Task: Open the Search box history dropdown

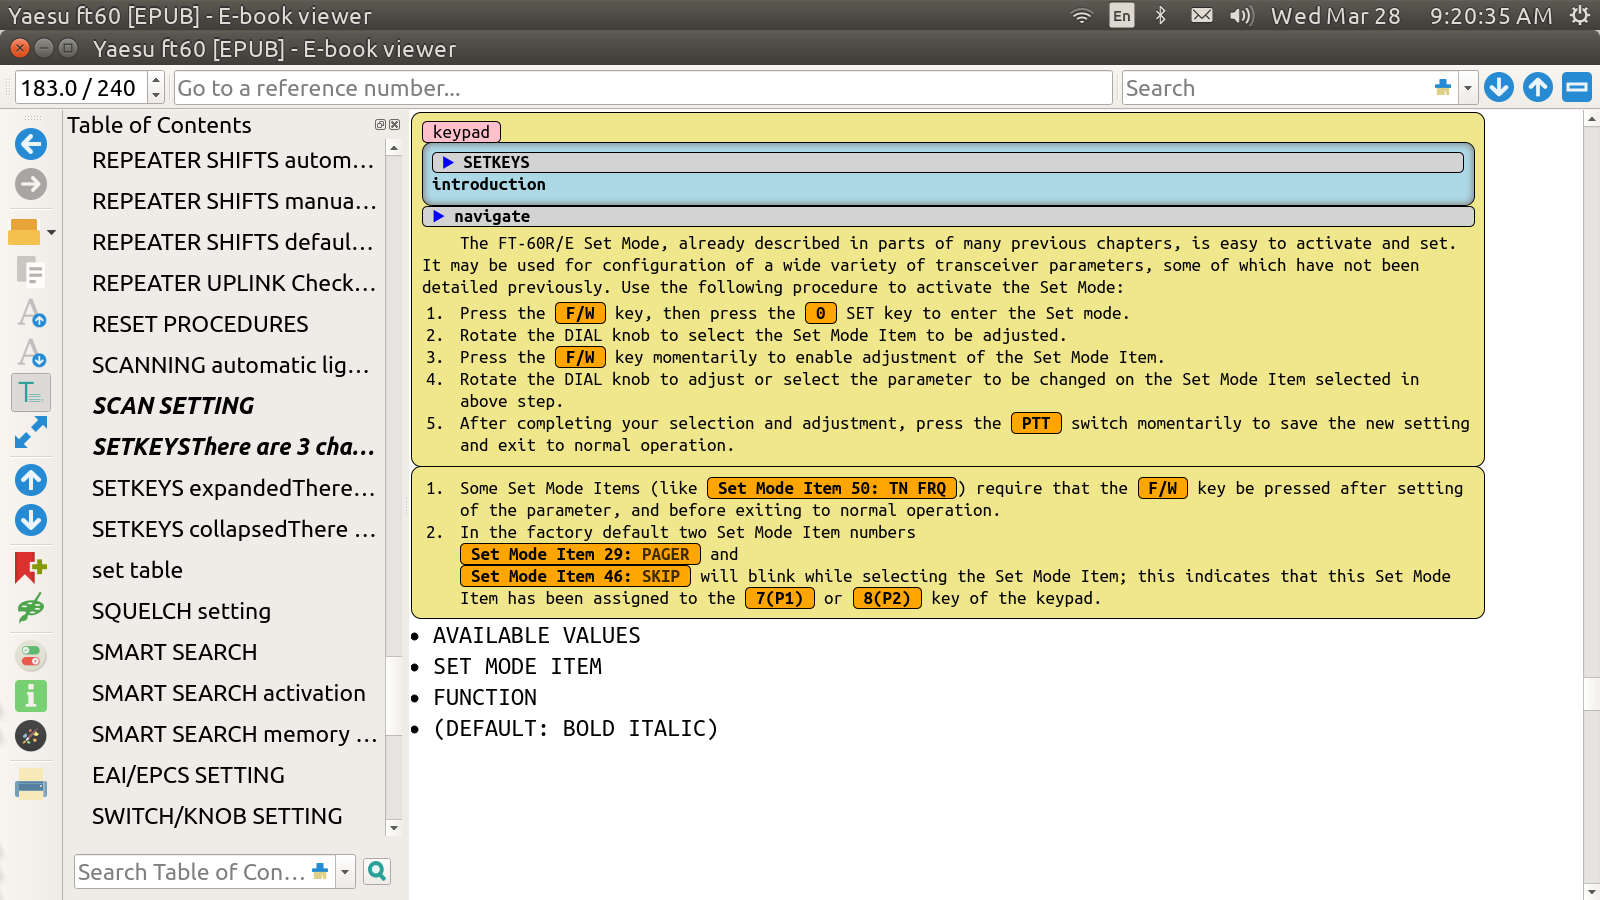Action: (1467, 88)
